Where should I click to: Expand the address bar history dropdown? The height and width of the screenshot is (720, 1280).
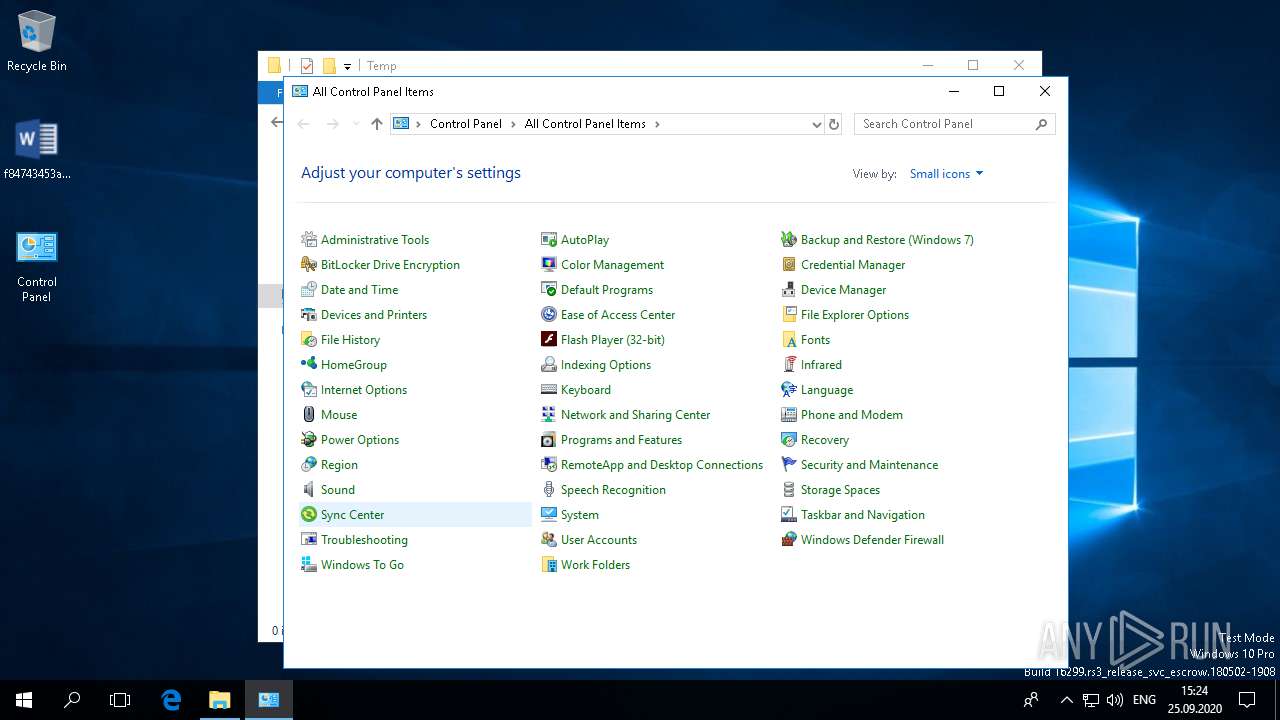(x=817, y=125)
